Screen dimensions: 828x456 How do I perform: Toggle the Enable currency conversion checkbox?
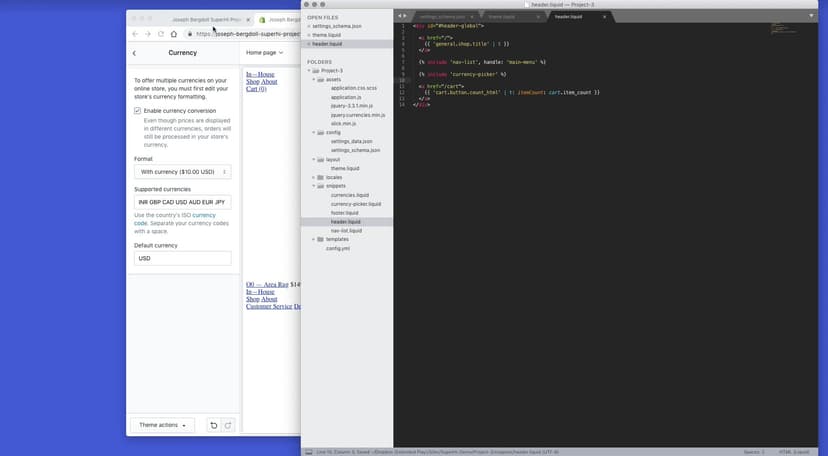coord(138,111)
